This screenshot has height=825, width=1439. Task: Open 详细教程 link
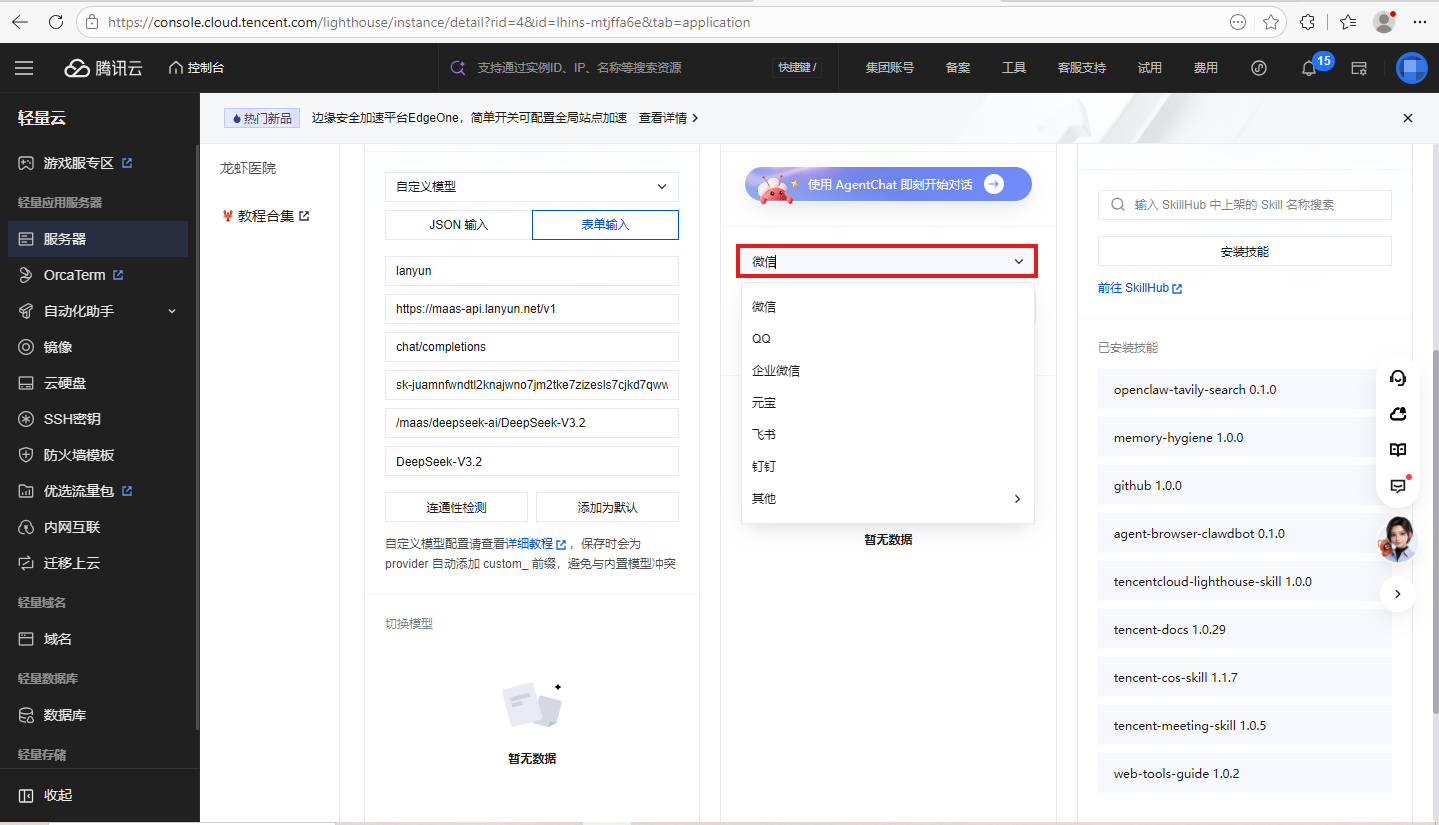tap(535, 544)
